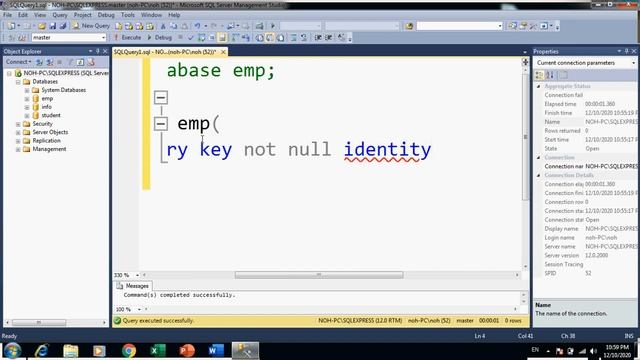Click the Refresh icon in Object Explorer toolbar
This screenshot has height=360, width=640.
point(80,62)
